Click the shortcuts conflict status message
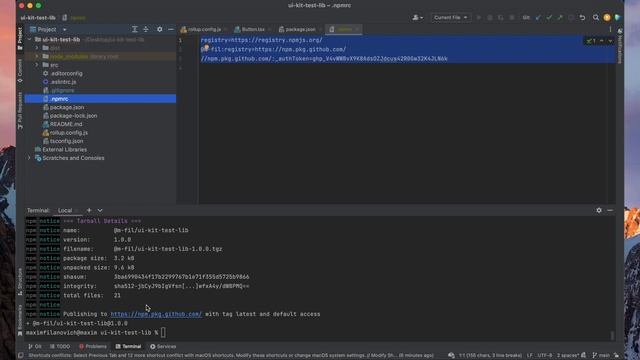 pos(231,356)
